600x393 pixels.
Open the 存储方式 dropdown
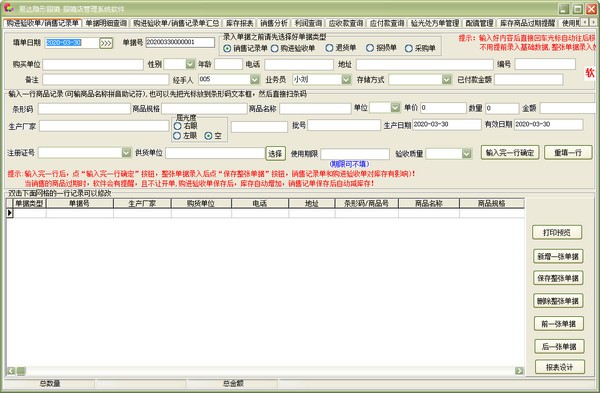pyautogui.click(x=447, y=79)
